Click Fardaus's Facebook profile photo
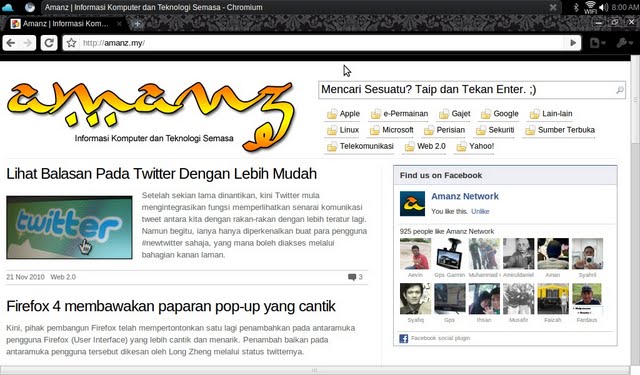This screenshot has width=640, height=375. 587,299
